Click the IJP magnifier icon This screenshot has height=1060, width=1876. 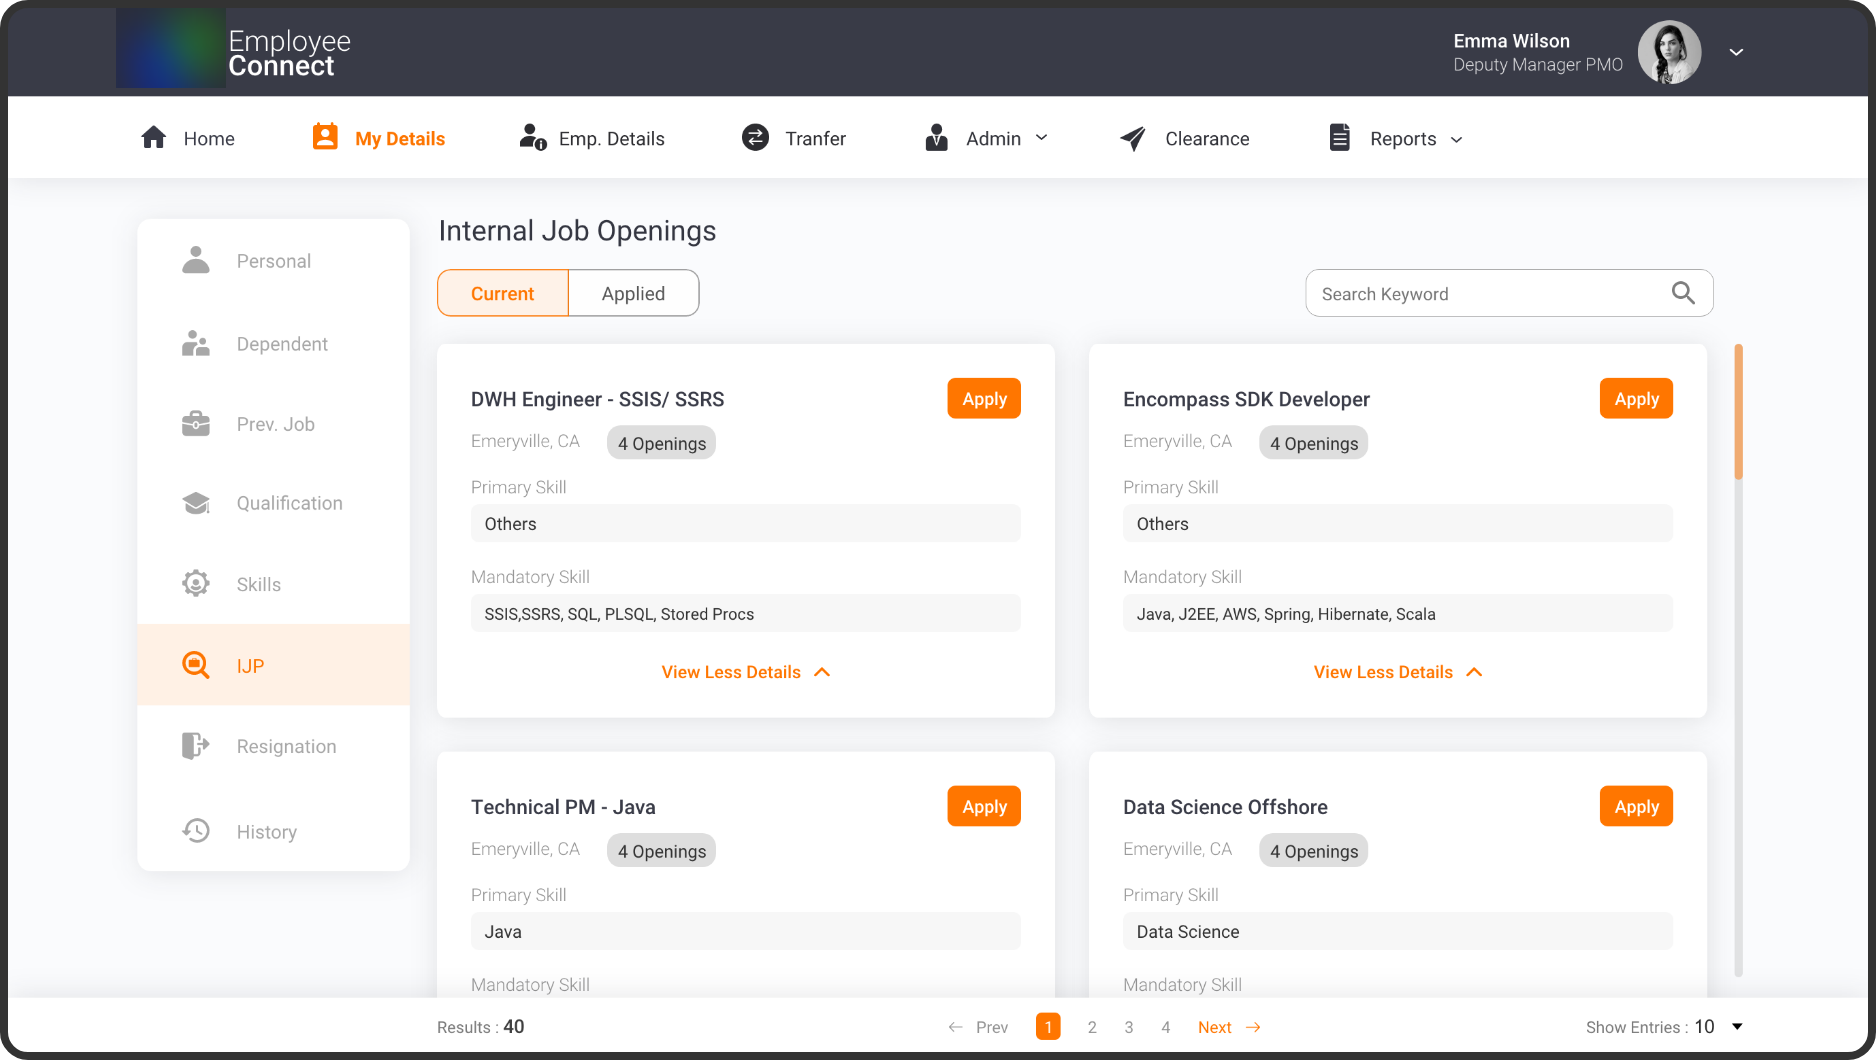tap(196, 665)
